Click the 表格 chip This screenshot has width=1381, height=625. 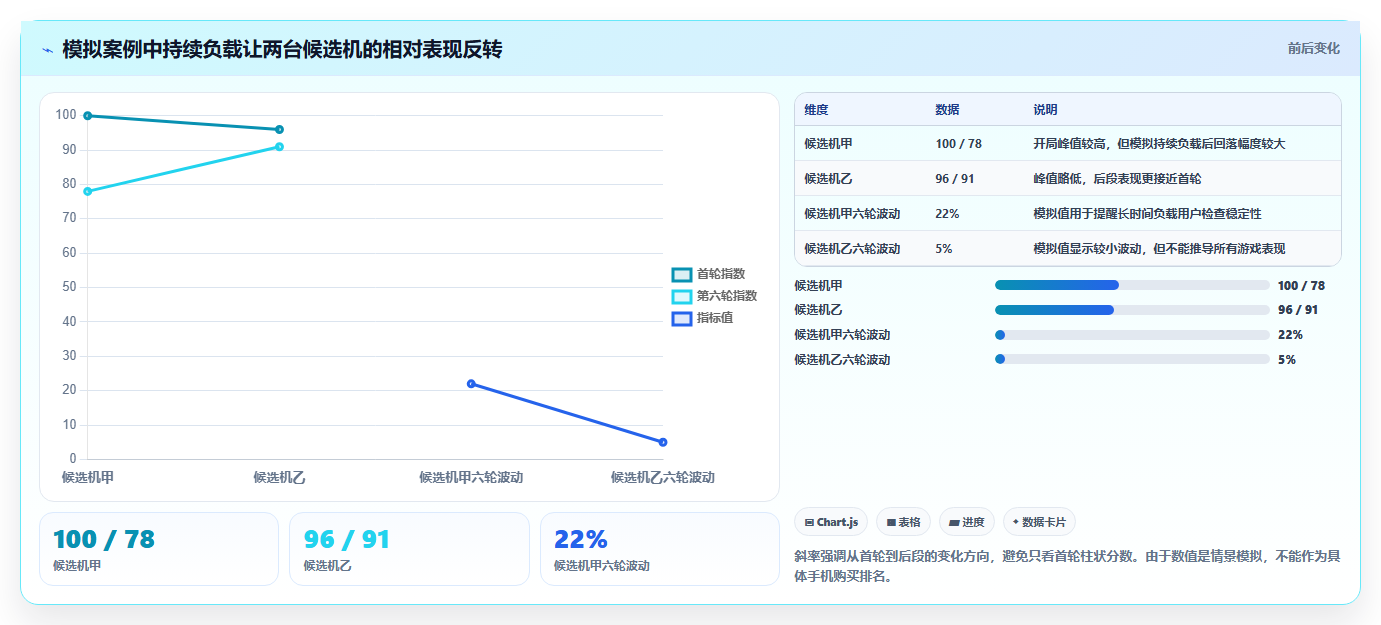point(903,522)
